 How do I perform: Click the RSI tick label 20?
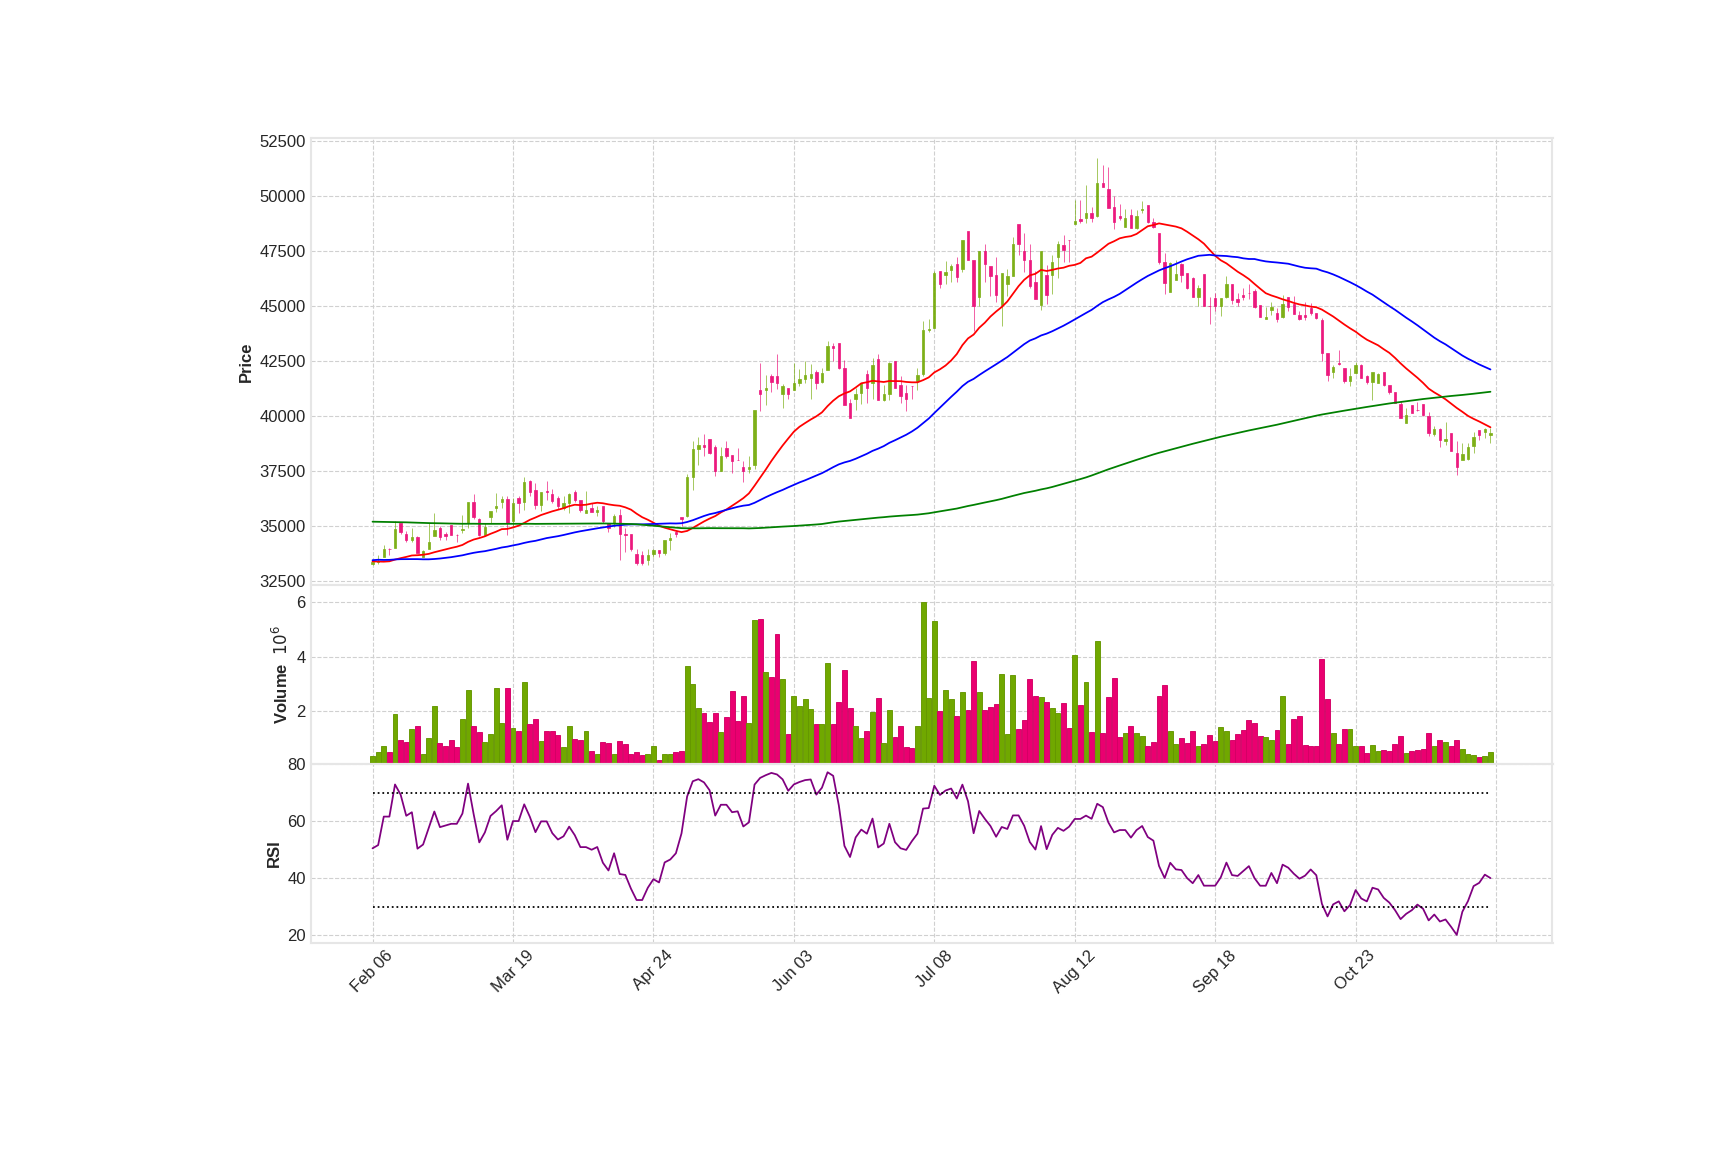[297, 936]
